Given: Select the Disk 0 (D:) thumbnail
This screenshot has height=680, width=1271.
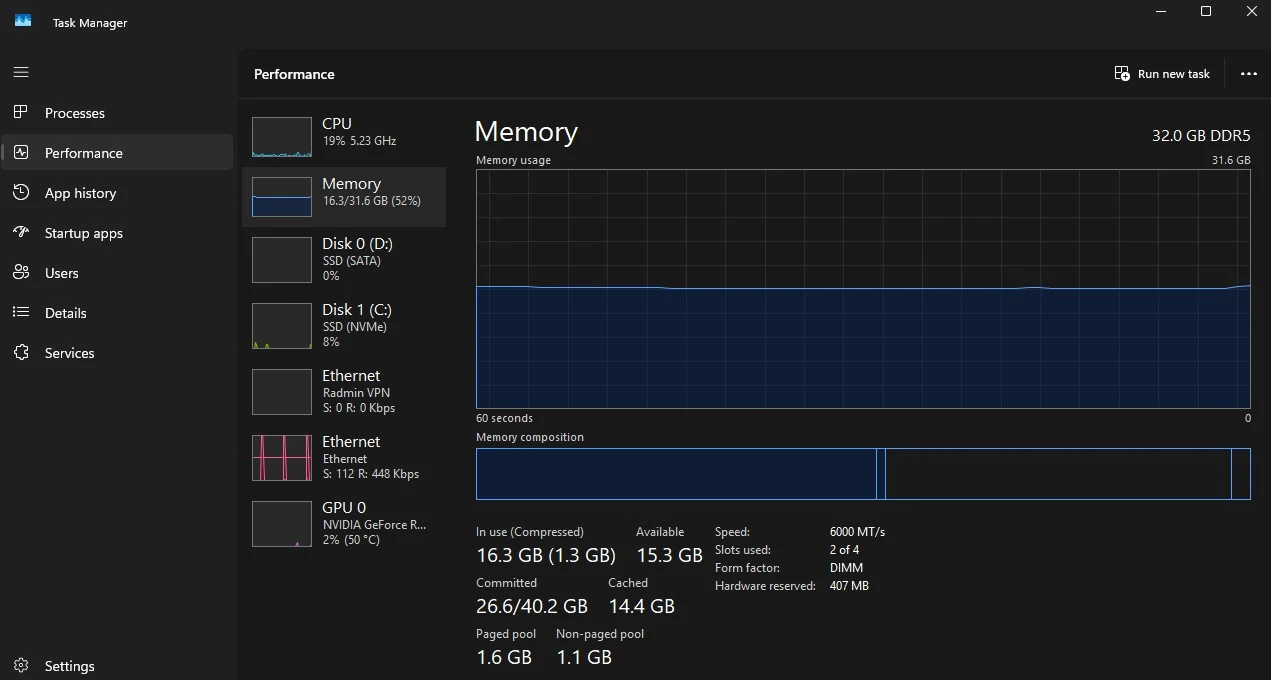Looking at the screenshot, I should [x=282, y=259].
